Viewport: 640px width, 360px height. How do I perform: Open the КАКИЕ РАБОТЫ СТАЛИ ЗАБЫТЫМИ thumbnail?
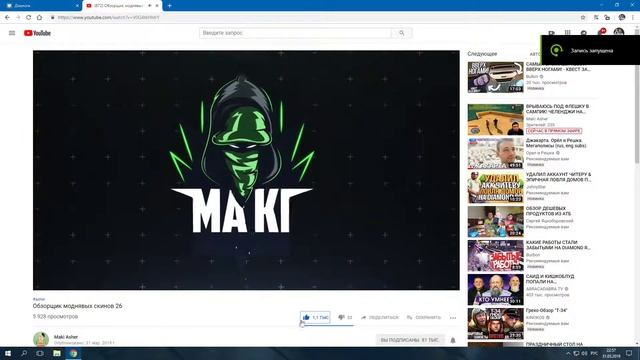click(x=496, y=256)
